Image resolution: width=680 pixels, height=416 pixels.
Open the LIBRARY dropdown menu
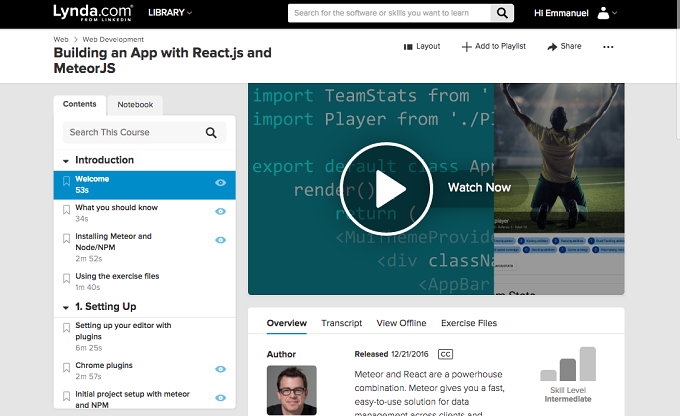pos(170,13)
